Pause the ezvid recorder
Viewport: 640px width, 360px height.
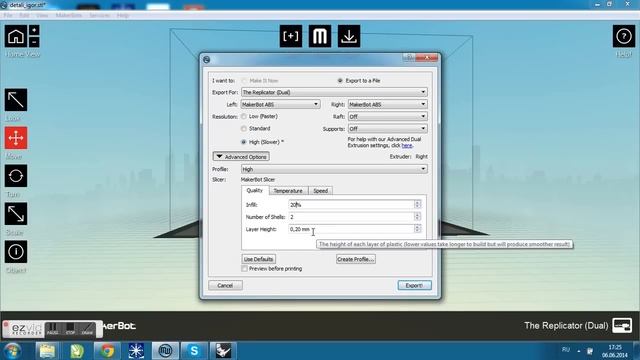point(52,329)
